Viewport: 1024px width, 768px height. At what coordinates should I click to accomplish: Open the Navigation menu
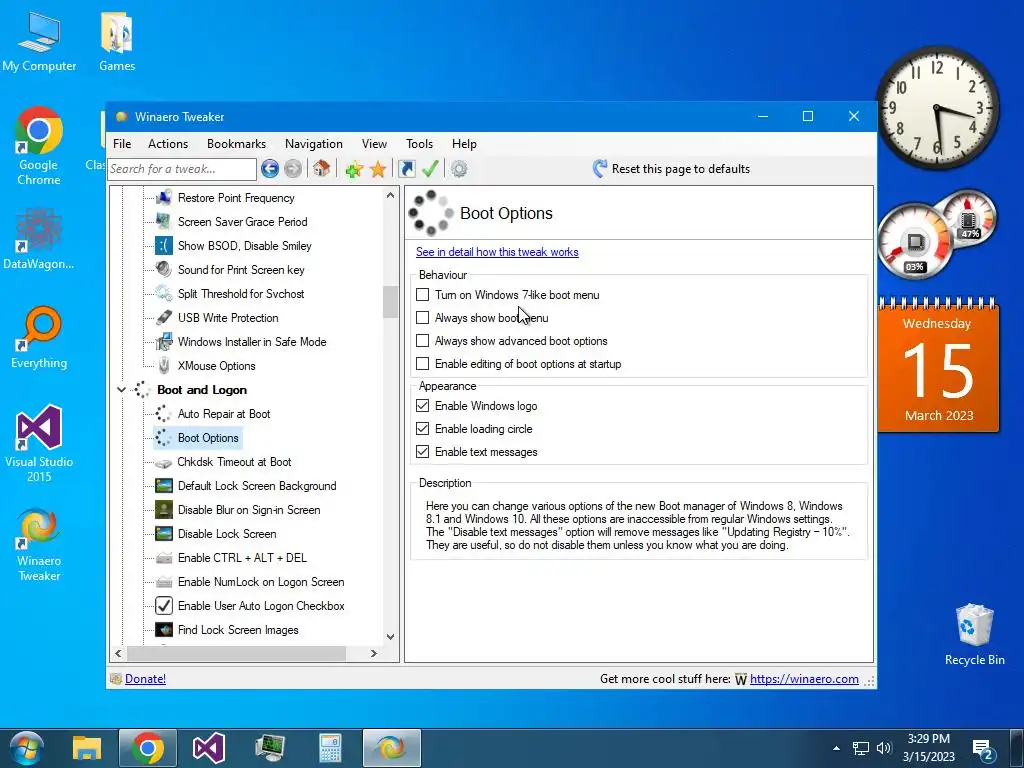click(x=313, y=144)
